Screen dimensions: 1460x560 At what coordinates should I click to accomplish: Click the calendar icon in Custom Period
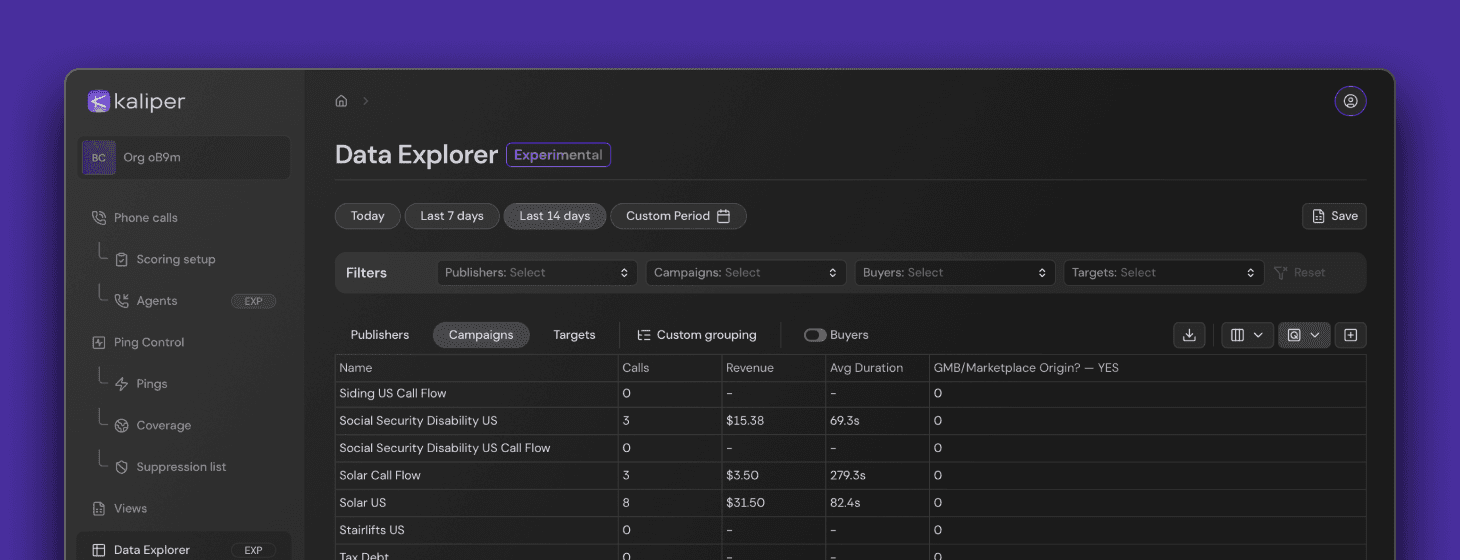[x=724, y=216]
